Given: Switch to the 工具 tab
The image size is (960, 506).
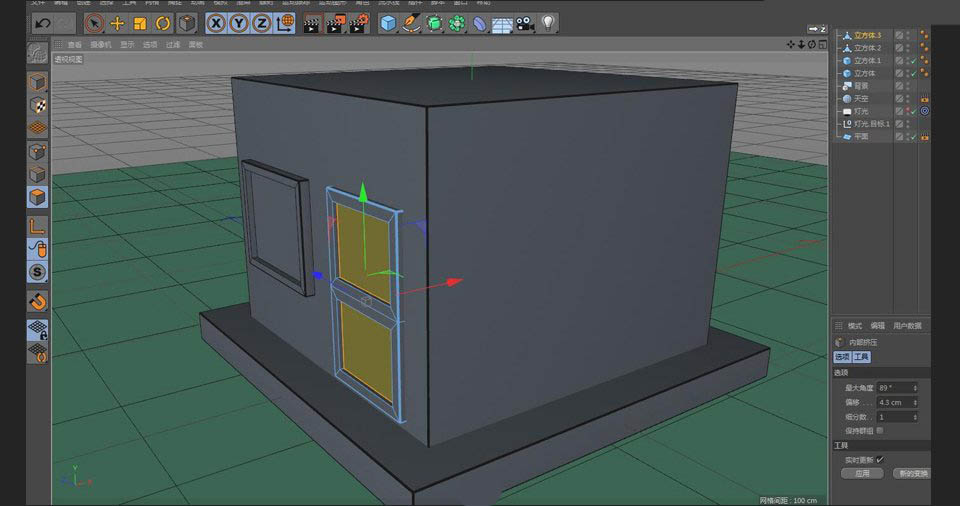Looking at the screenshot, I should tap(861, 357).
